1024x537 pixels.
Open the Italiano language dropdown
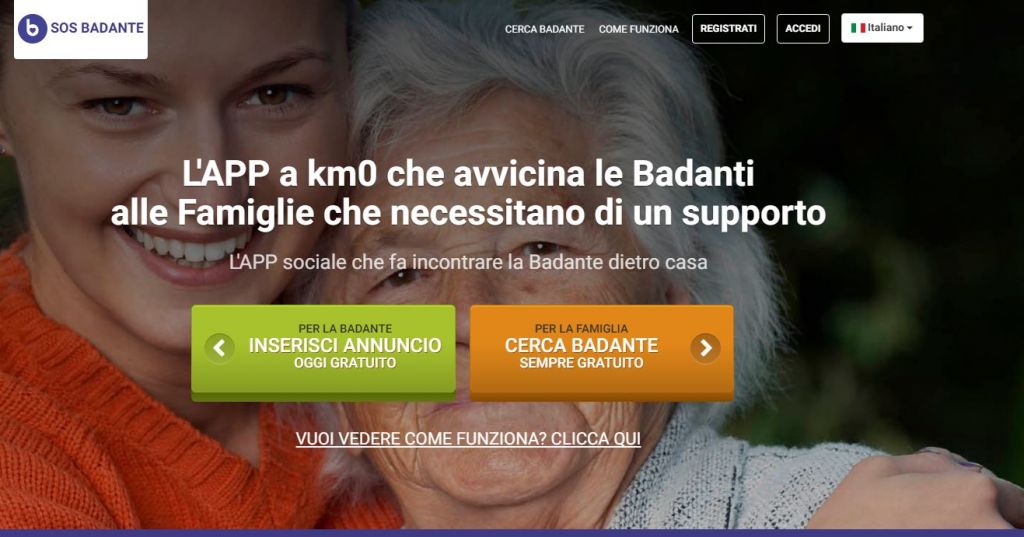[882, 28]
